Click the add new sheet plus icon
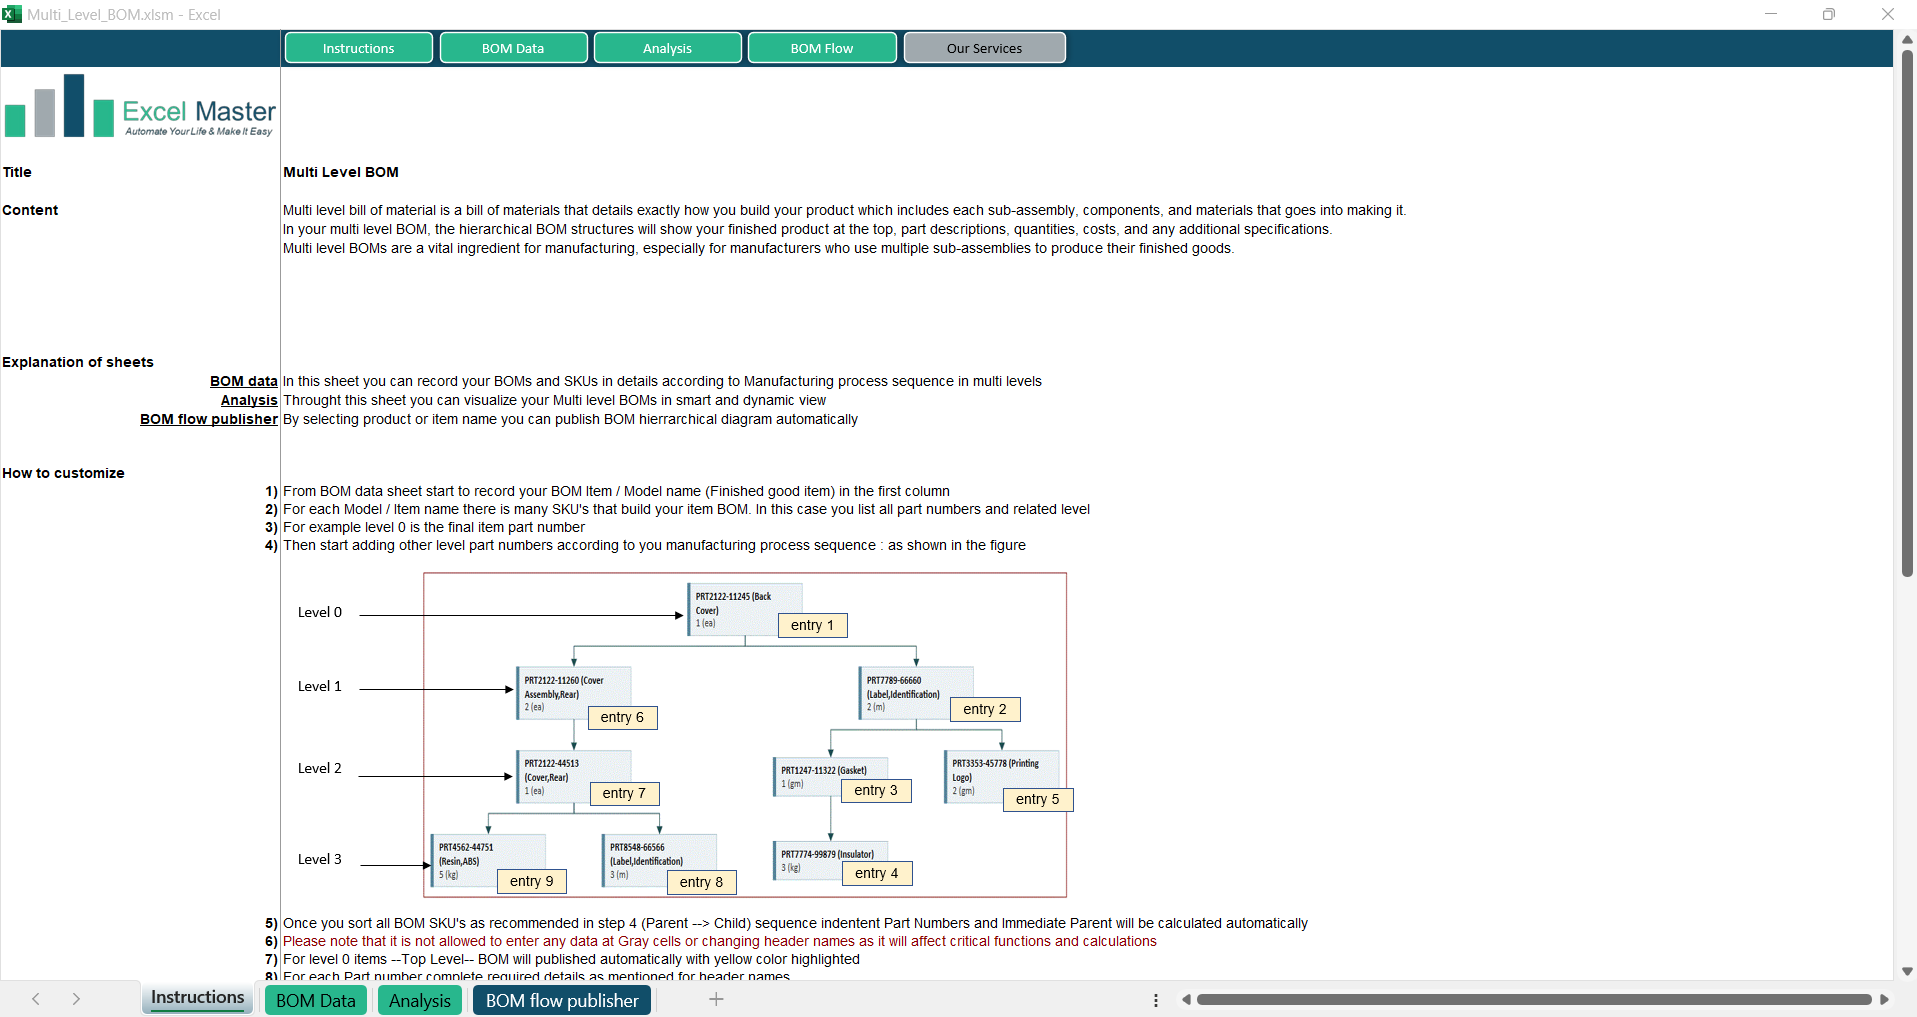 716,999
